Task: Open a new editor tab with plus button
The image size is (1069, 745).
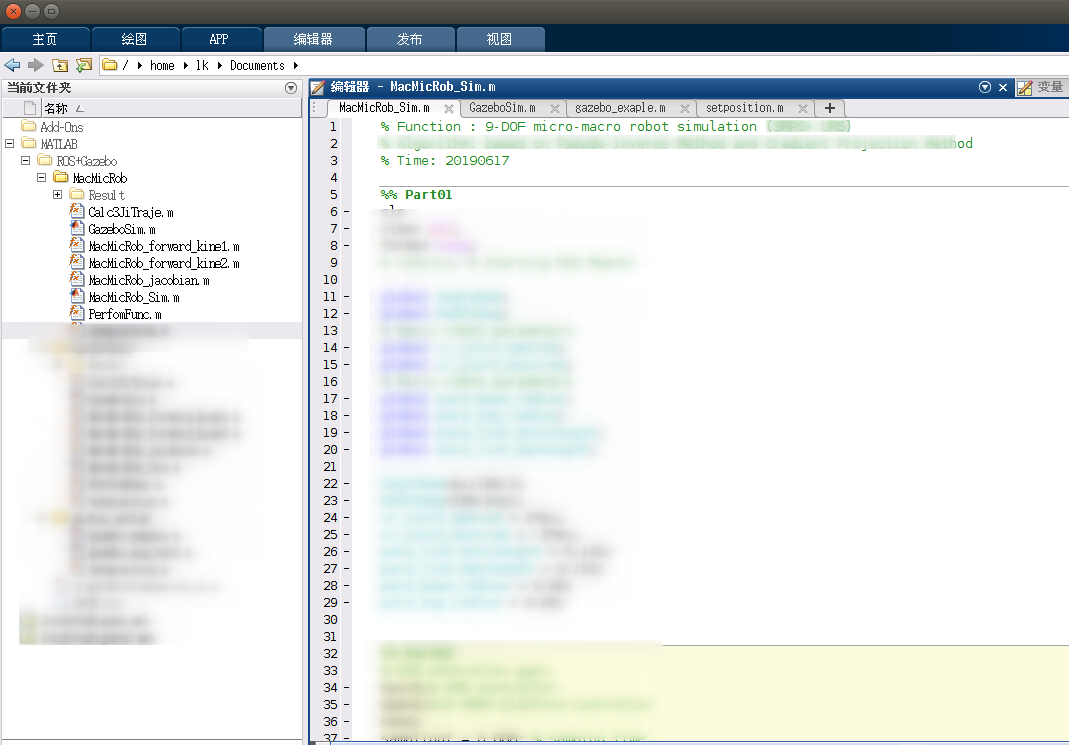Action: [x=831, y=107]
